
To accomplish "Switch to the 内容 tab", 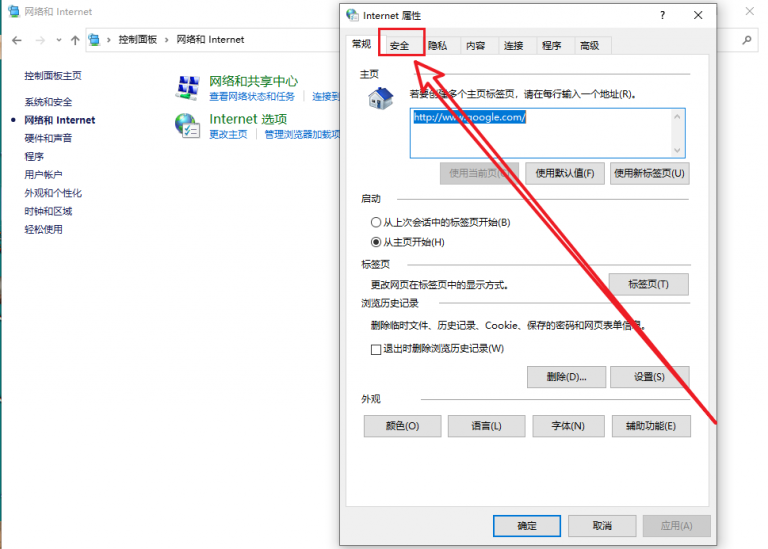I will click(476, 46).
